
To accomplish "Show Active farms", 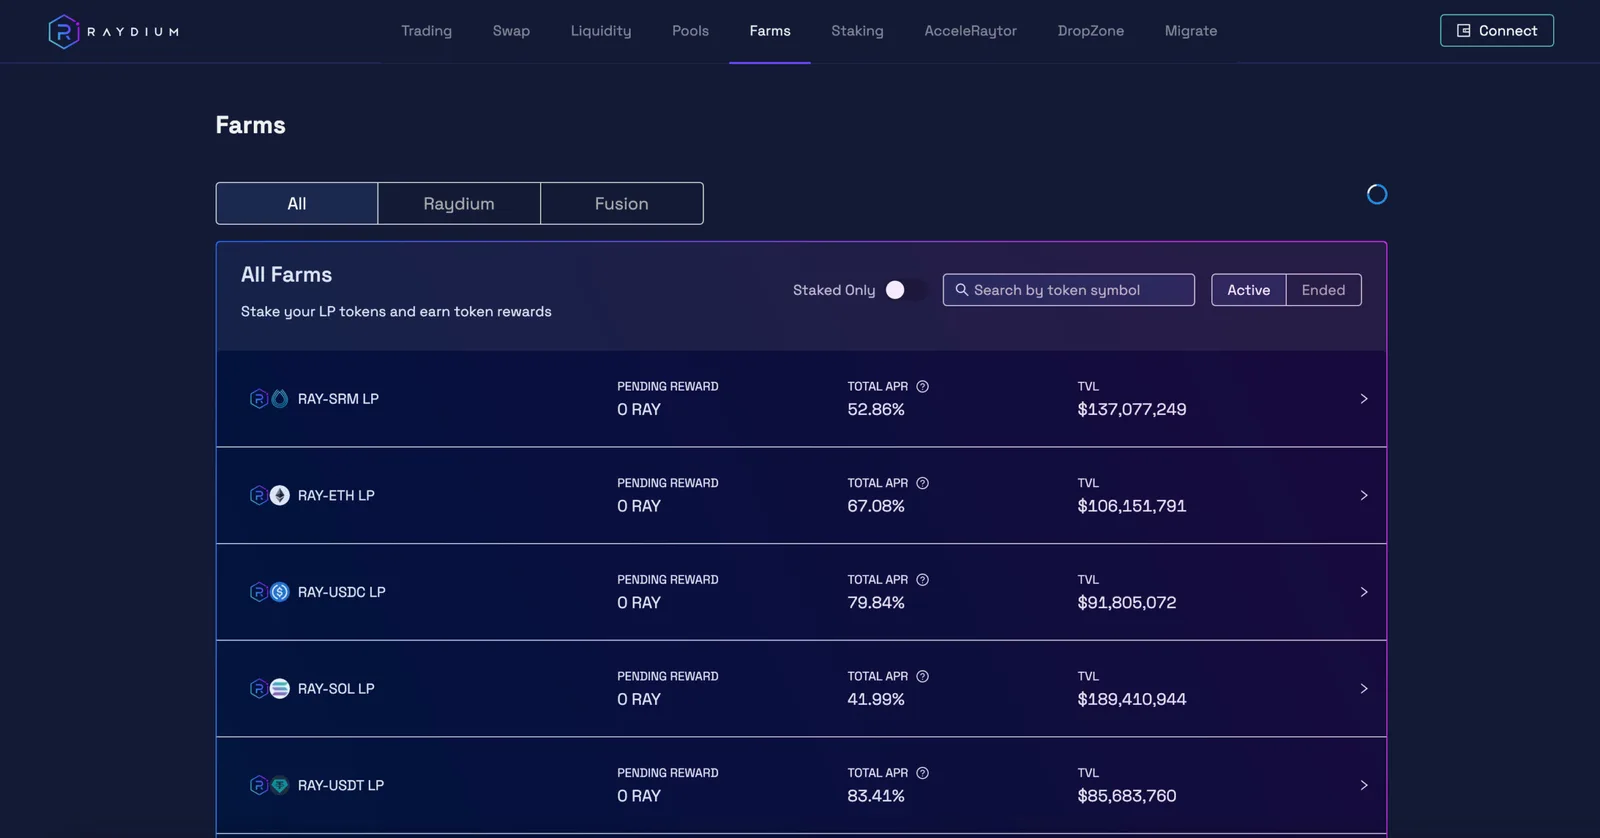I will pyautogui.click(x=1249, y=290).
